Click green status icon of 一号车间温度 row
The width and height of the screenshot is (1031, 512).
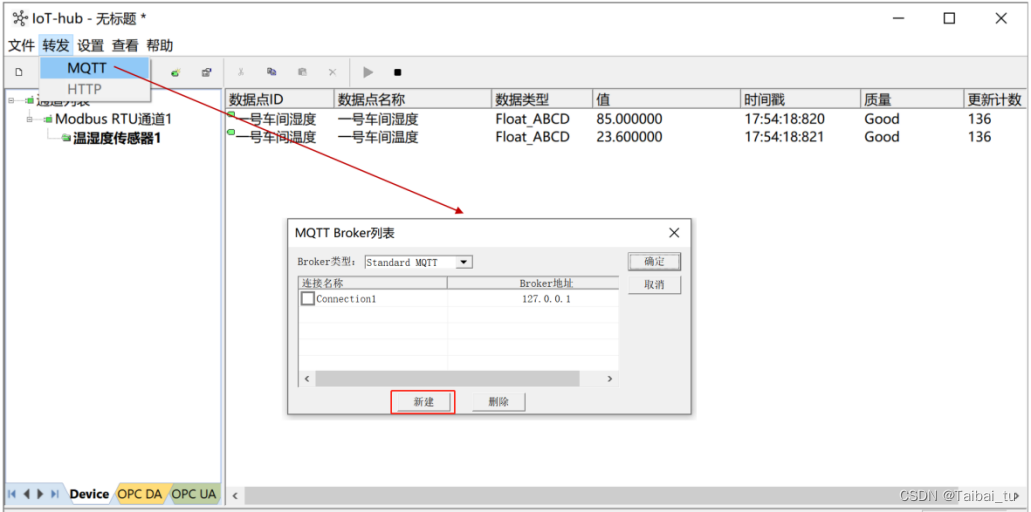231,133
